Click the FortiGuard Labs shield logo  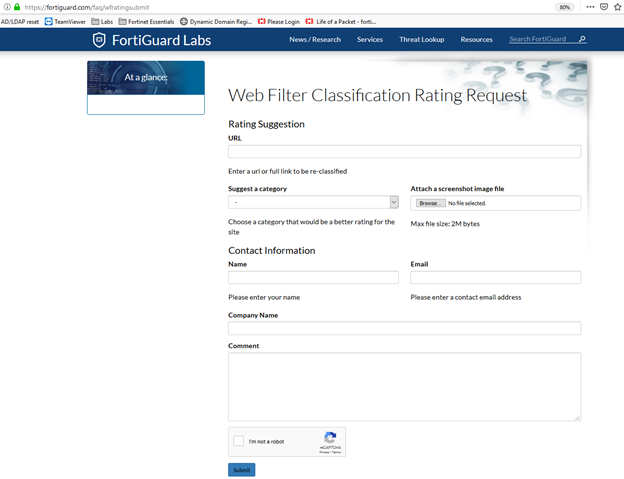pyautogui.click(x=99, y=40)
